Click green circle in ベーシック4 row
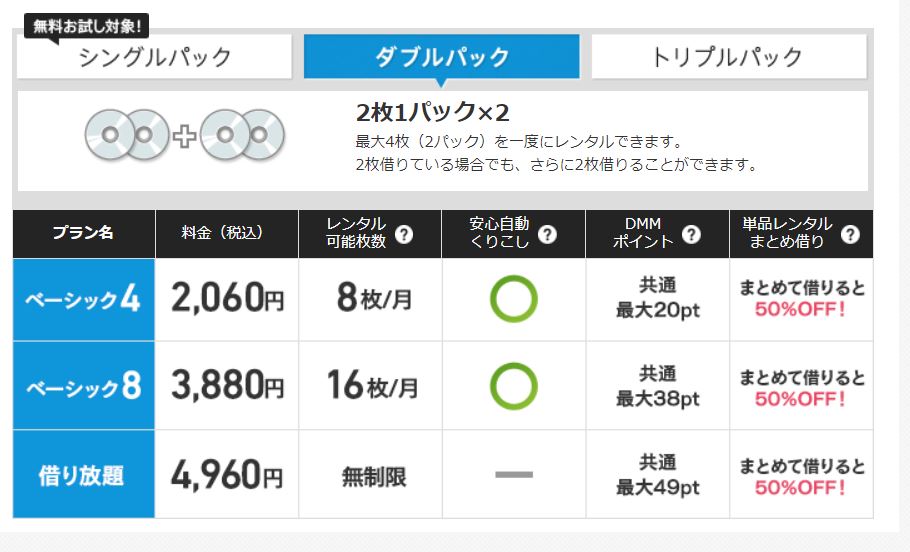The height and width of the screenshot is (552, 910). coord(514,299)
